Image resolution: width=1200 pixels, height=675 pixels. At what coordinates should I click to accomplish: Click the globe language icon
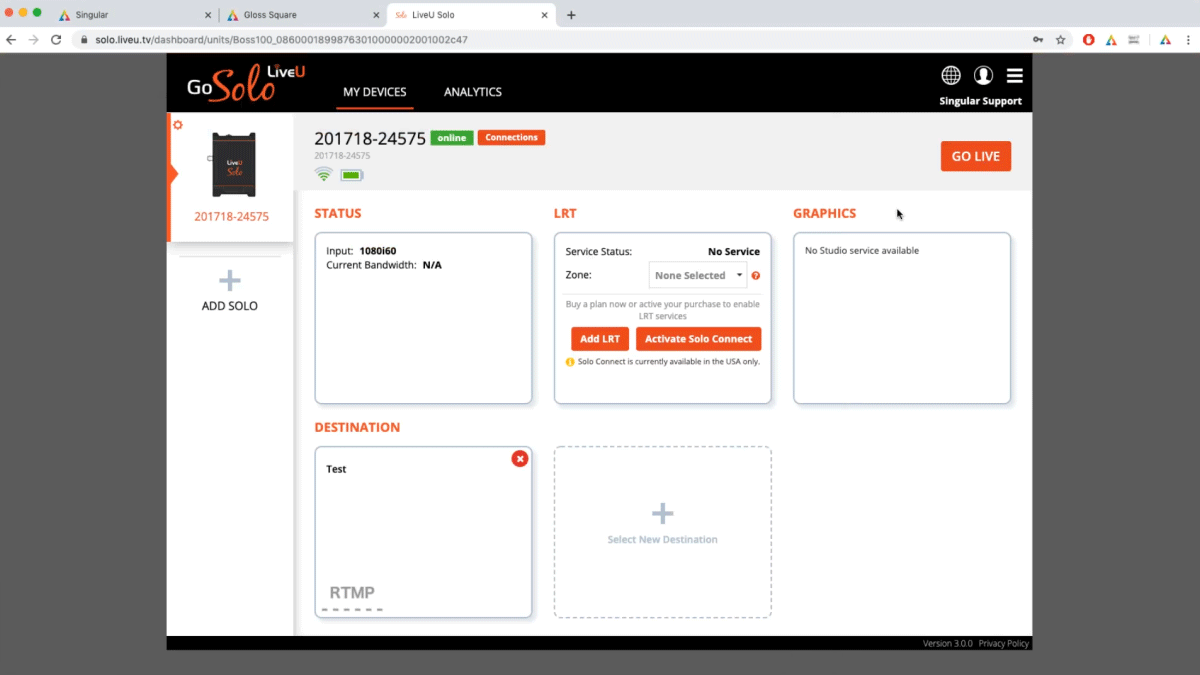951,76
